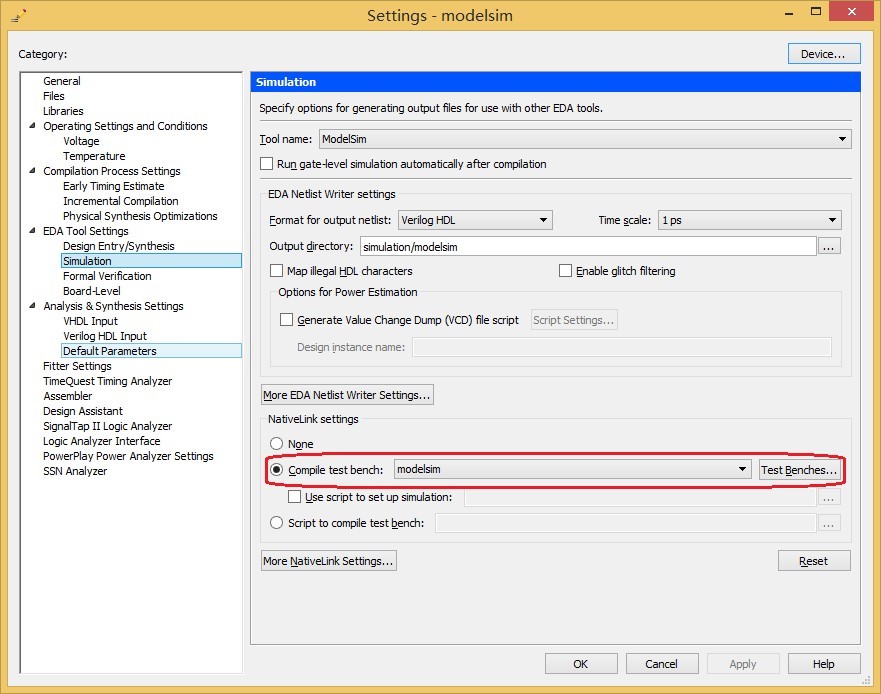Browse for the output directory with the ellipsis button
Screen dimensions: 881x694
coord(829,246)
